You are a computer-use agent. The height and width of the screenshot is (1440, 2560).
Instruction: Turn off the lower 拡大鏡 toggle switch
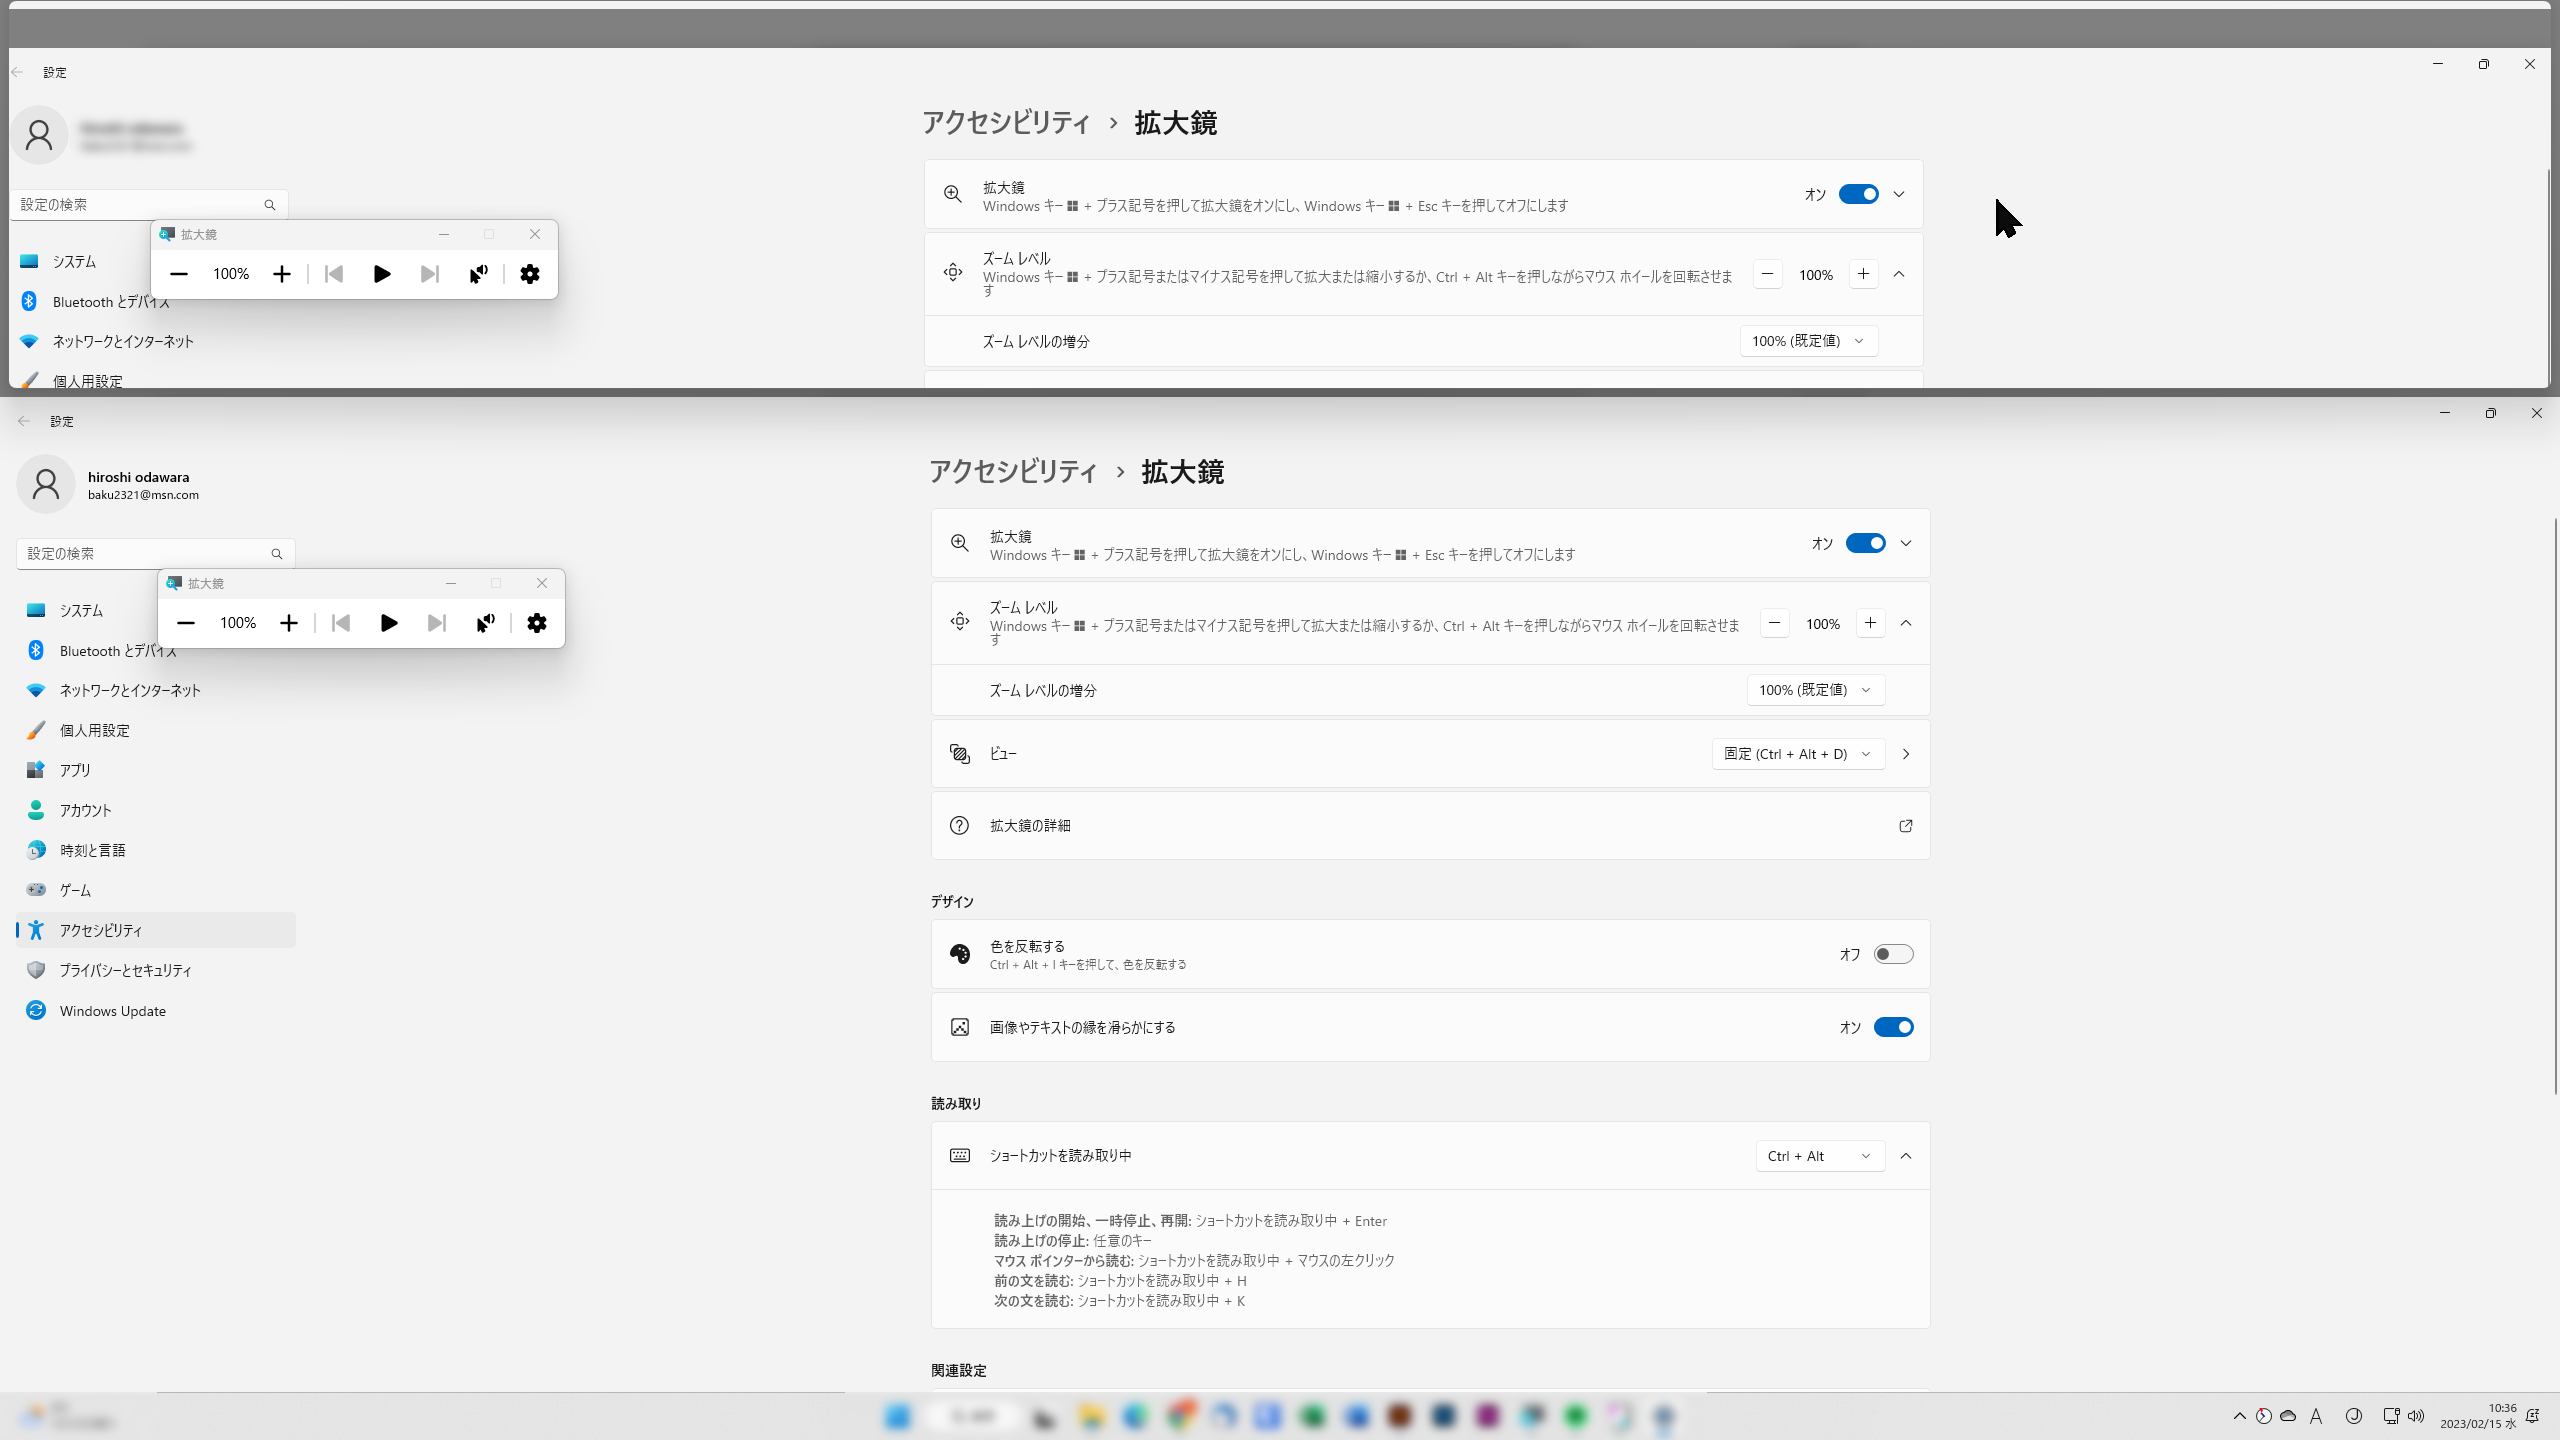pos(1865,543)
